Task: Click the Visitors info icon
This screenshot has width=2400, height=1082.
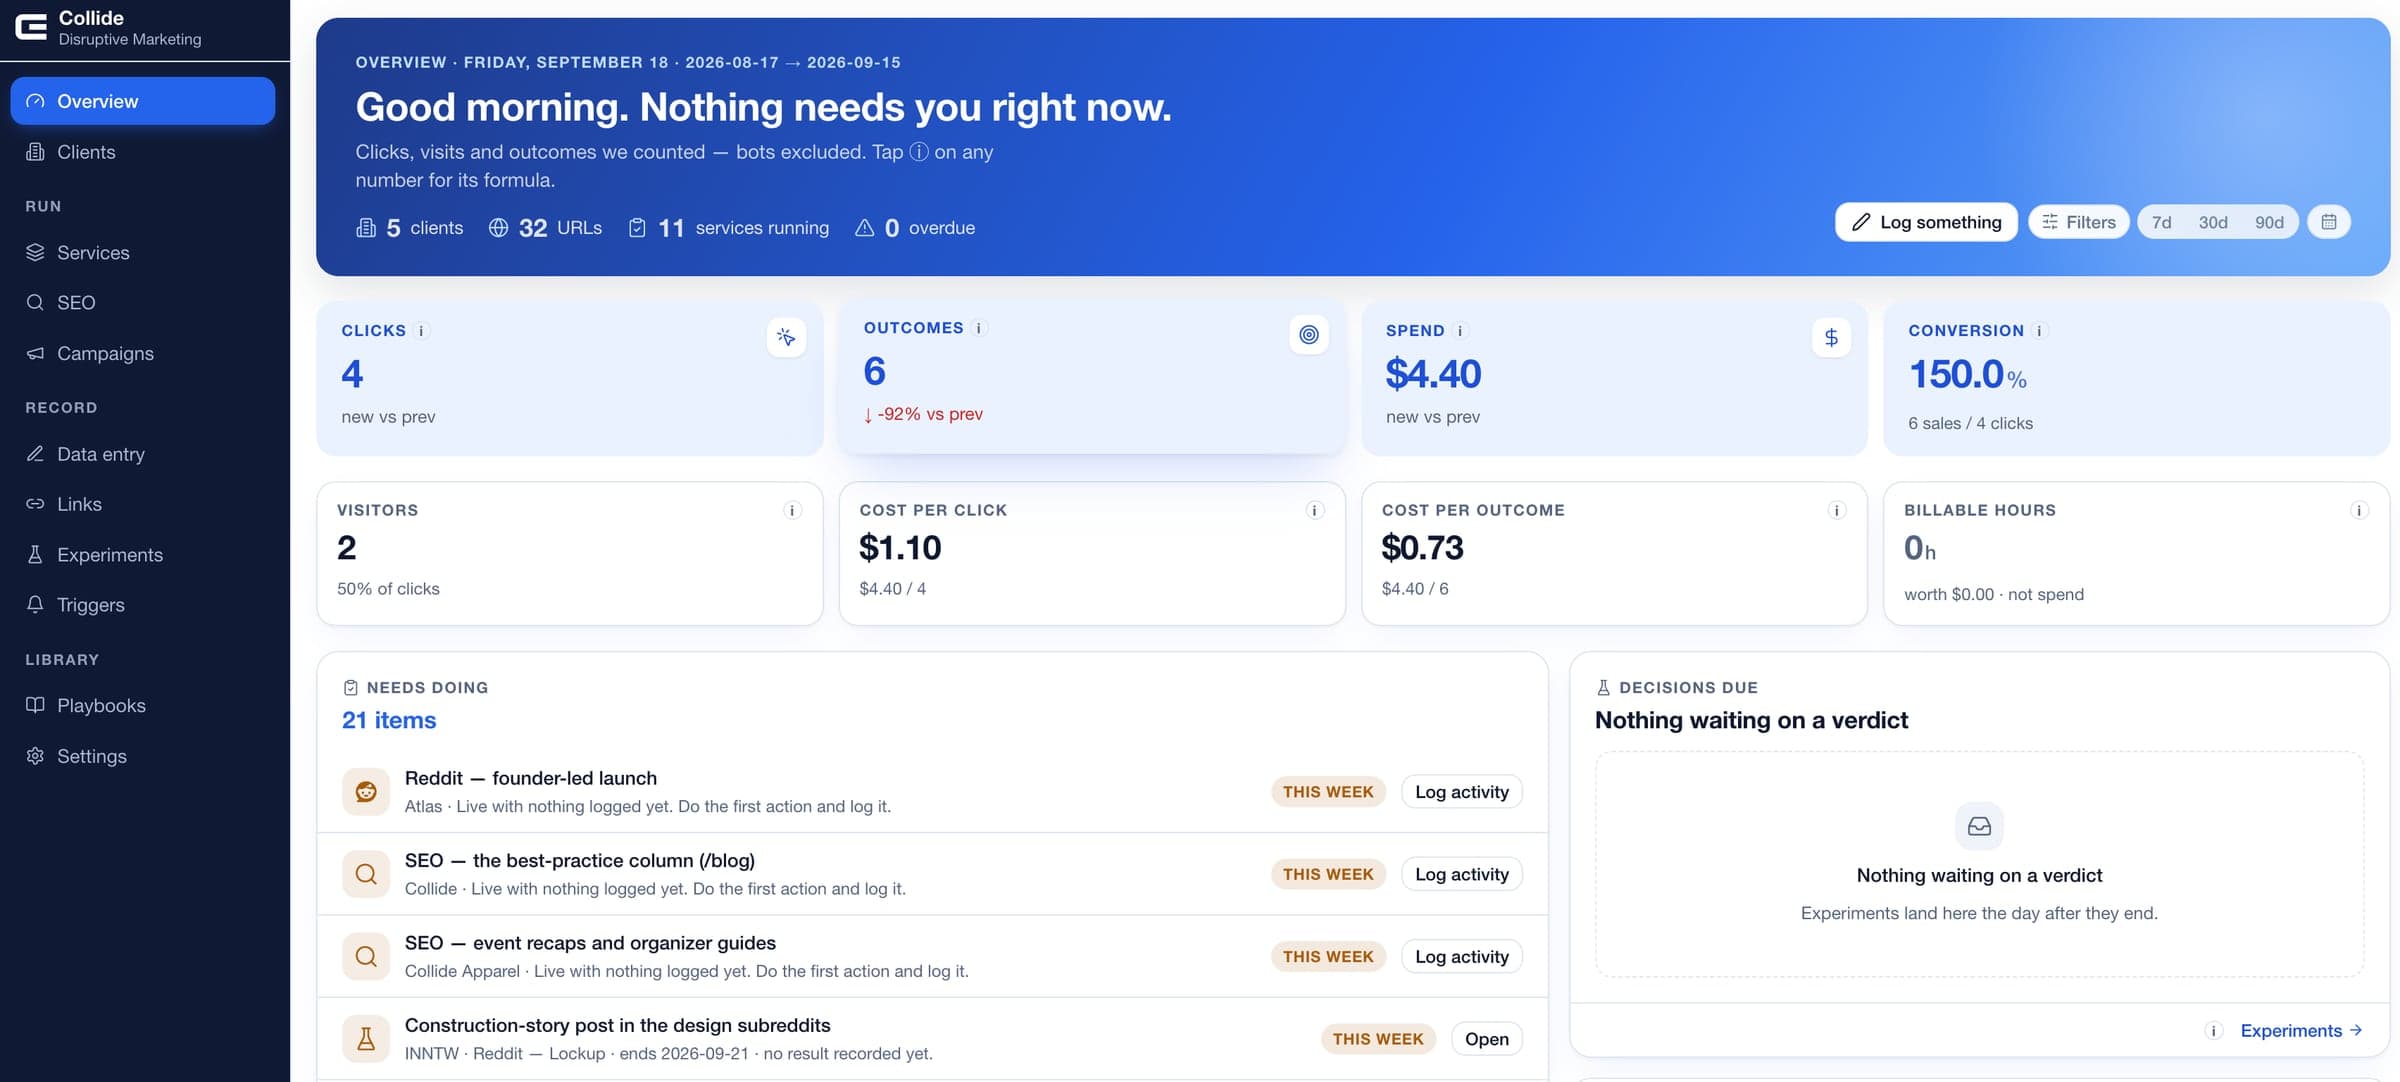Action: (792, 511)
